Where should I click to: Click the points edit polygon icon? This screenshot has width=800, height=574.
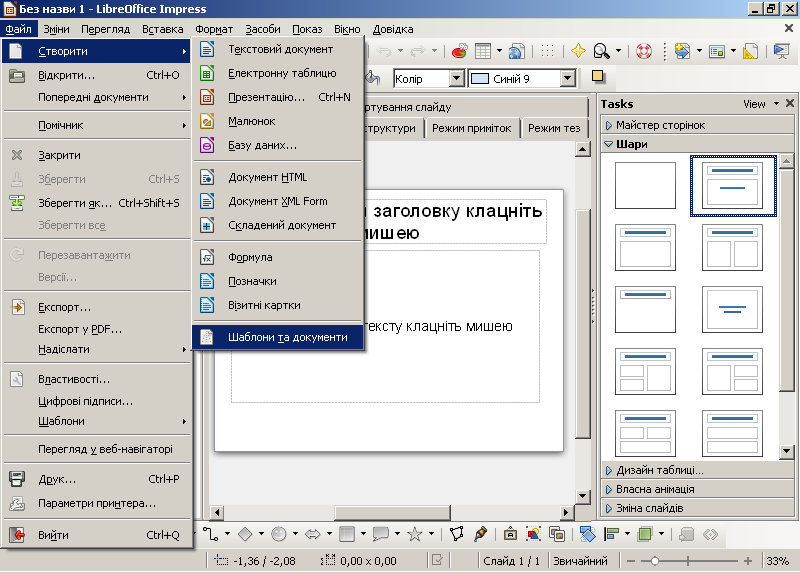pyautogui.click(x=457, y=534)
